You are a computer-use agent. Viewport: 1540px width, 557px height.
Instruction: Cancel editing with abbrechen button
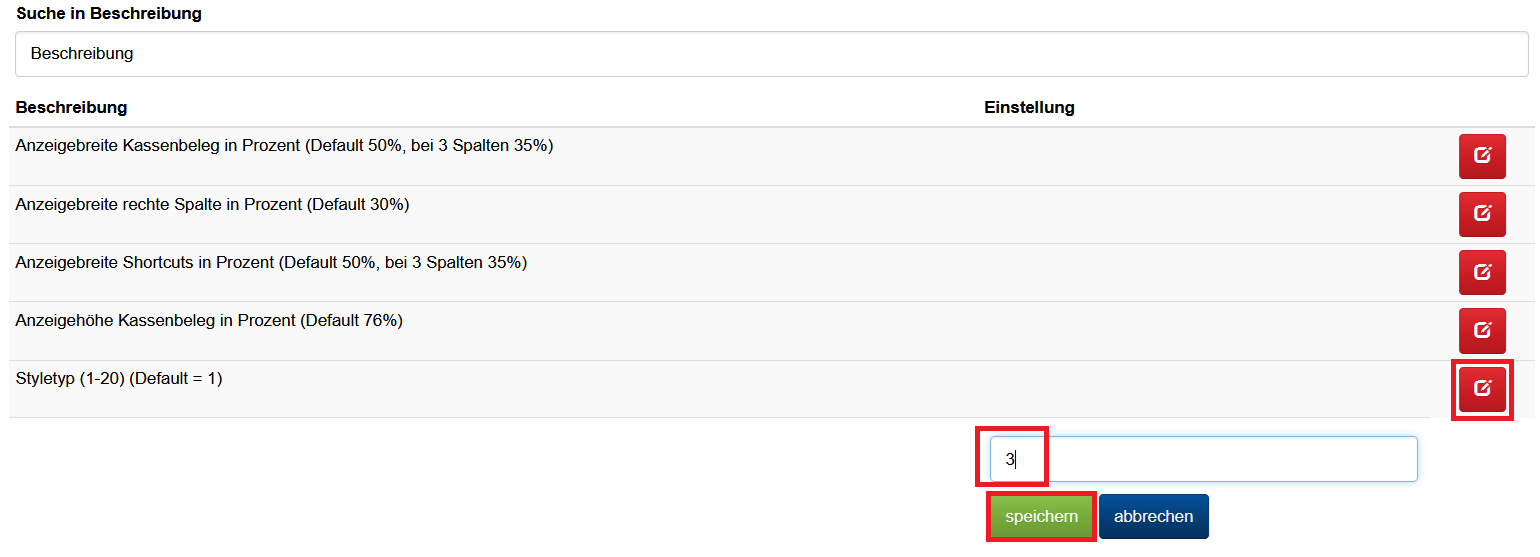[x=1153, y=517]
